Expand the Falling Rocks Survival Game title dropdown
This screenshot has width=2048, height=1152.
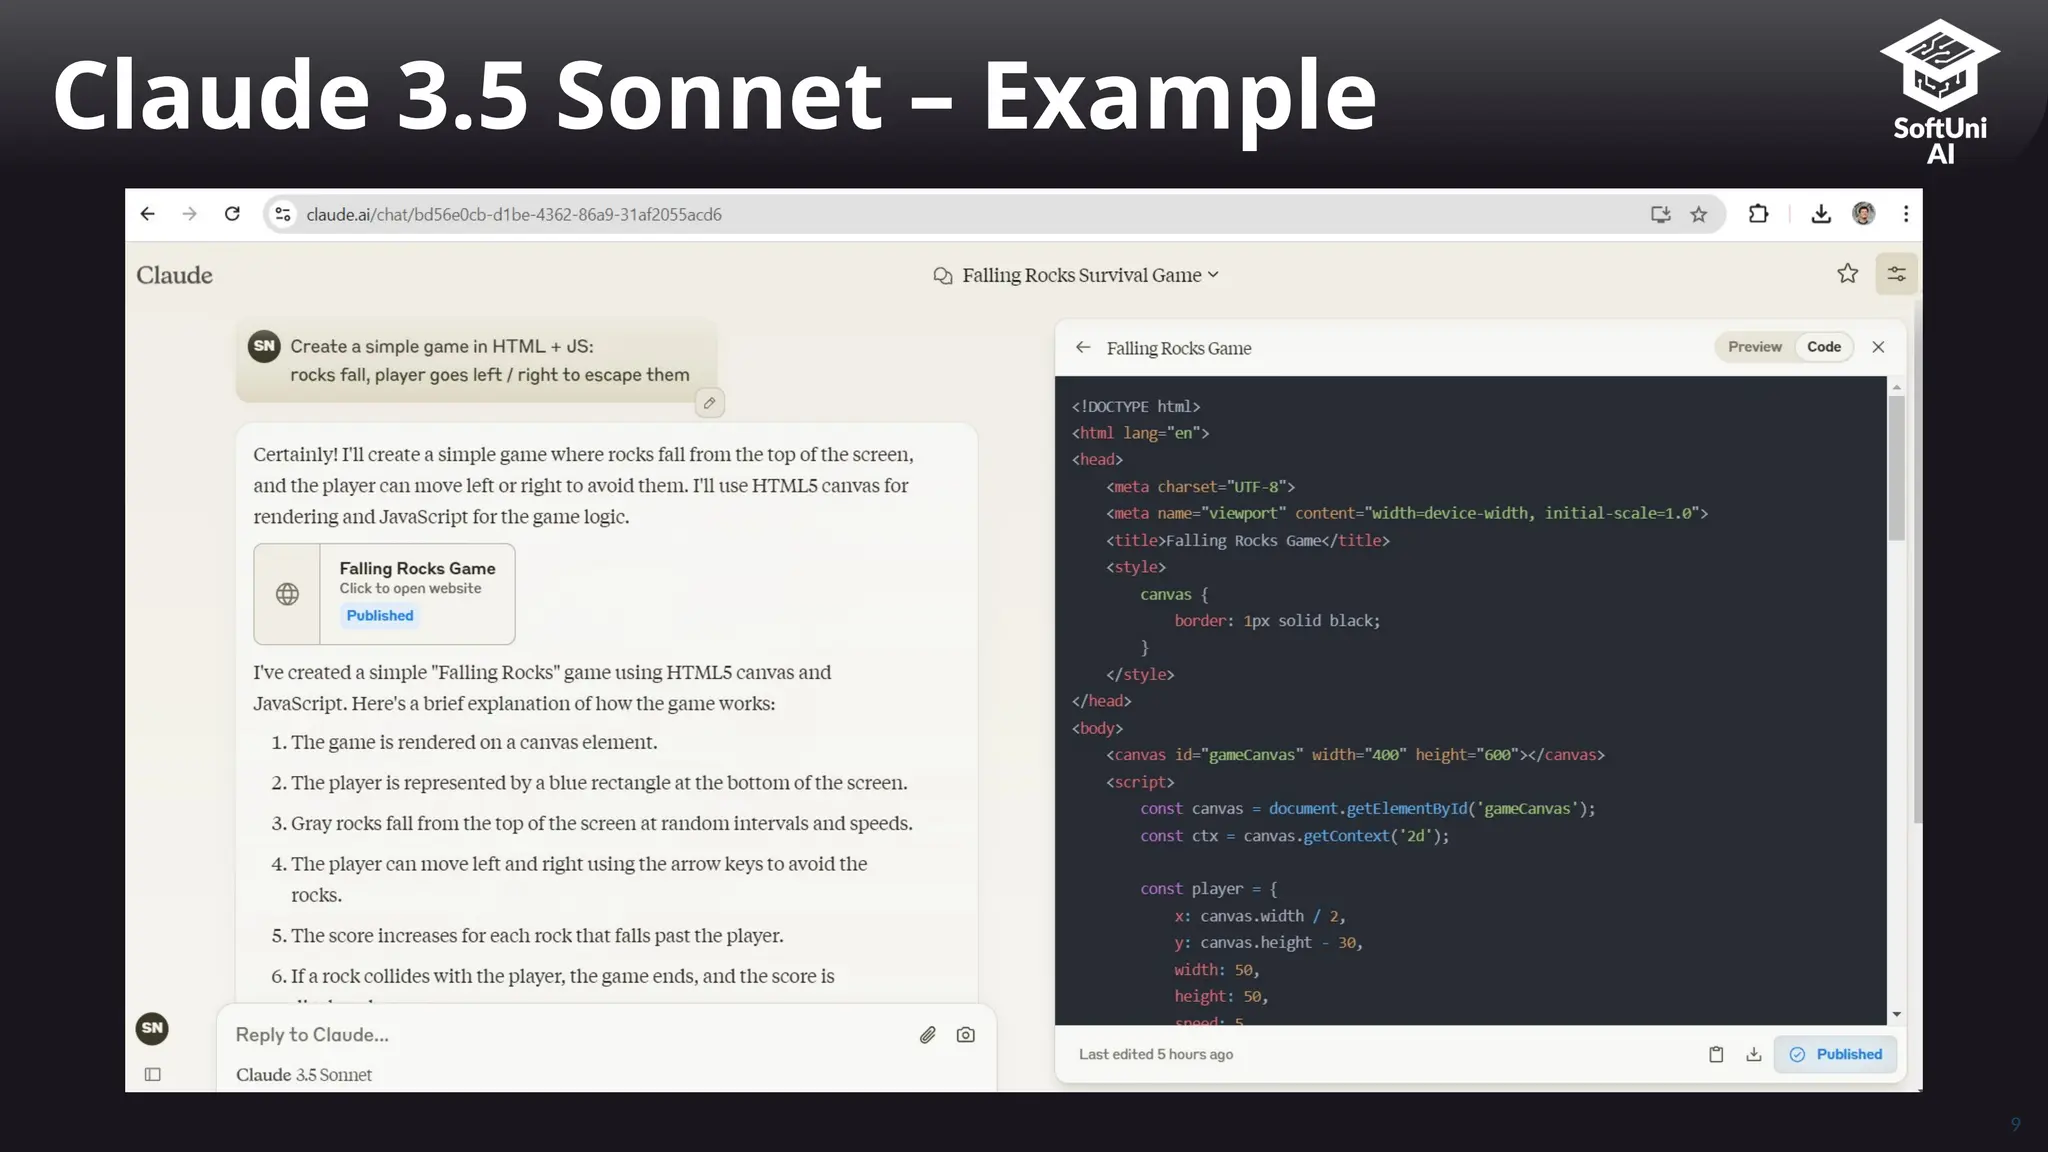pyautogui.click(x=1213, y=275)
